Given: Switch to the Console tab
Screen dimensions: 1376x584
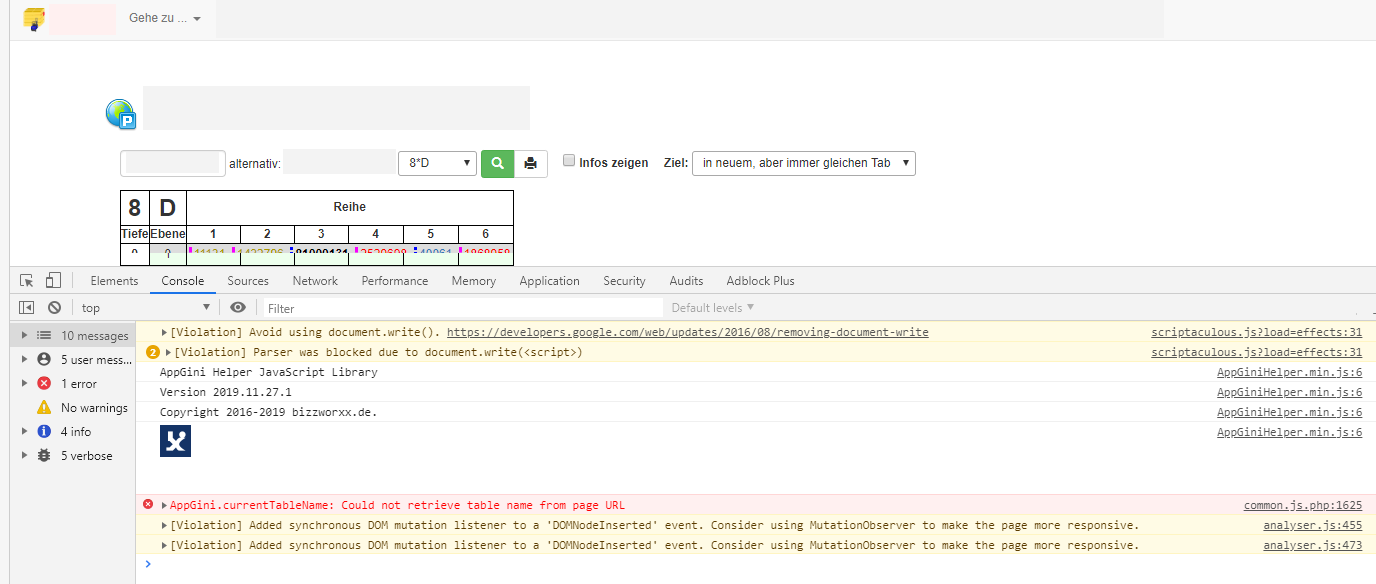Looking at the screenshot, I should [183, 281].
